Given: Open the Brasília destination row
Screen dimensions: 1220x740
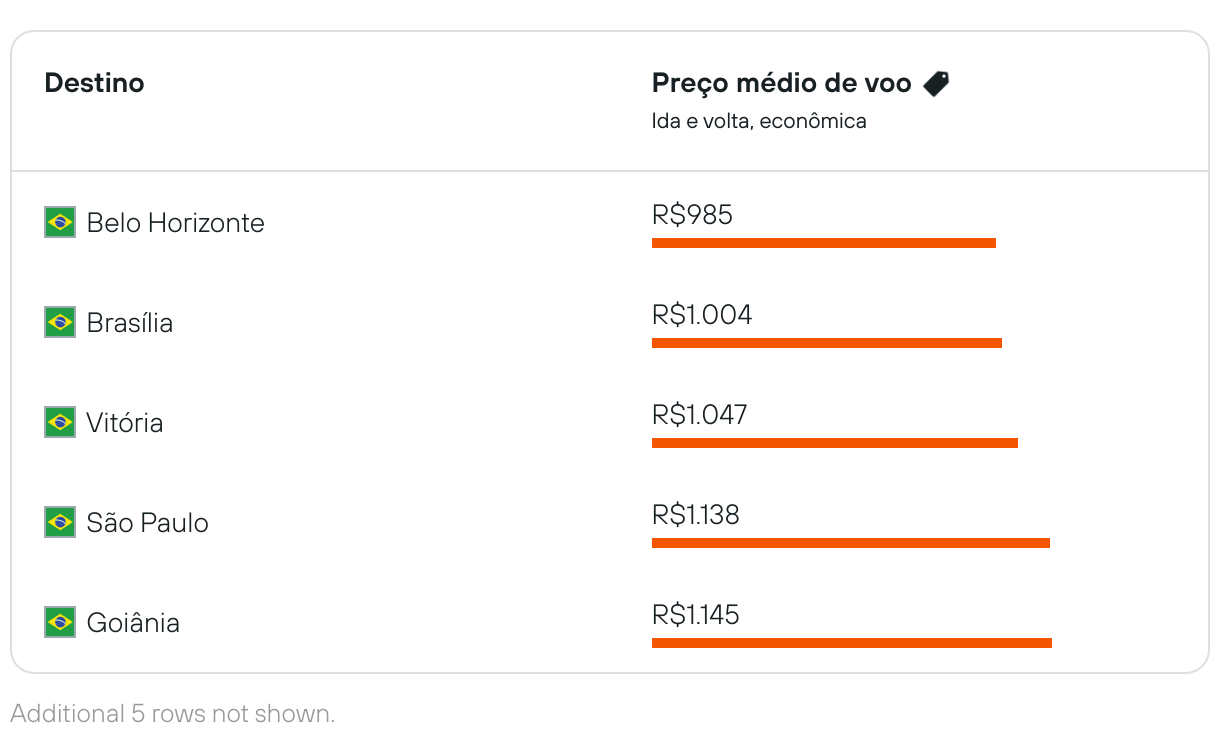Looking at the screenshot, I should click(129, 323).
